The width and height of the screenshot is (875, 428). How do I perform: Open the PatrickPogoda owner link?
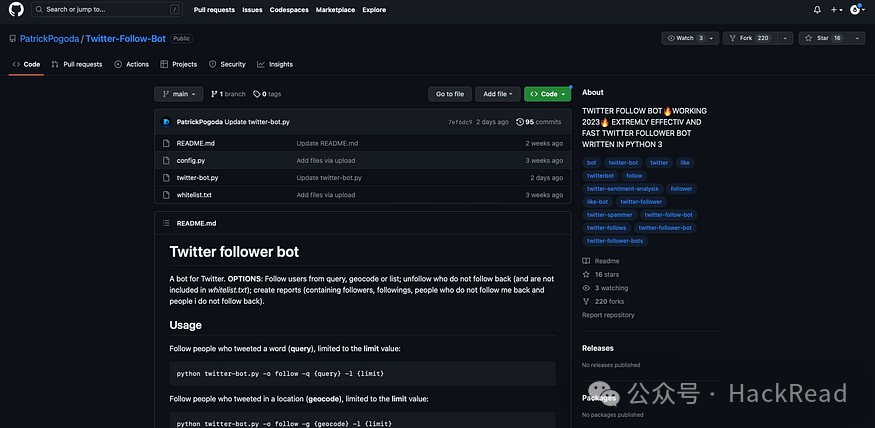pos(50,39)
